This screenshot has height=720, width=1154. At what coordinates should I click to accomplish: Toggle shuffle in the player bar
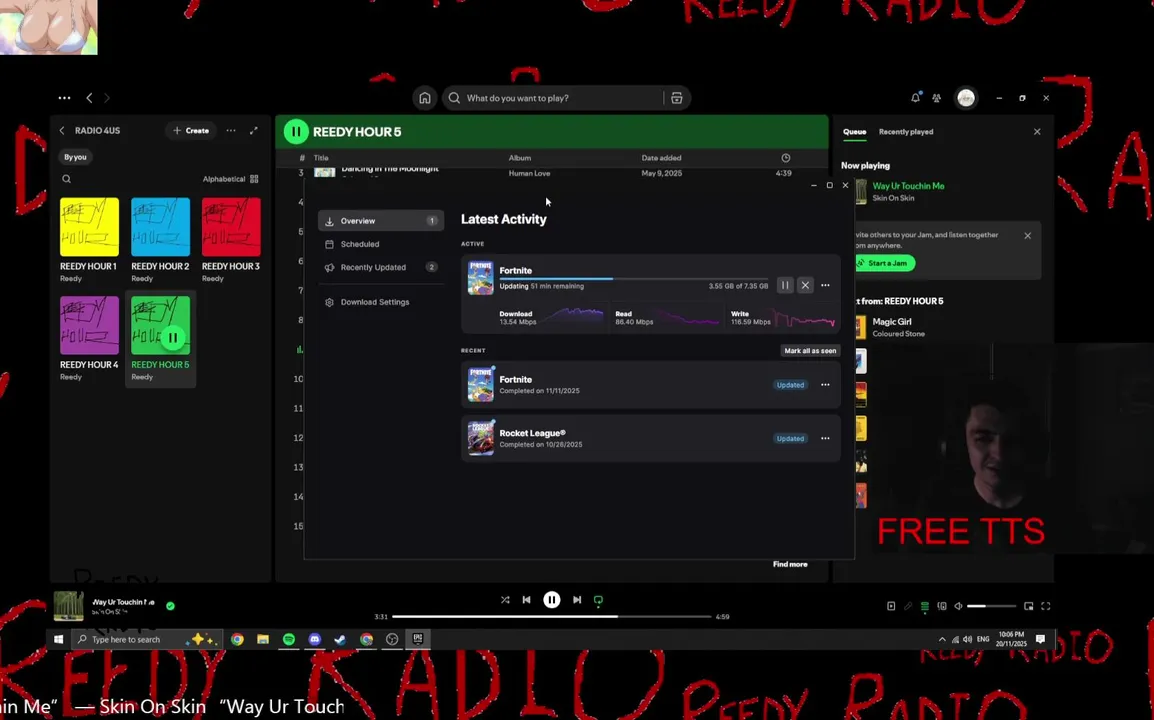[x=505, y=600]
